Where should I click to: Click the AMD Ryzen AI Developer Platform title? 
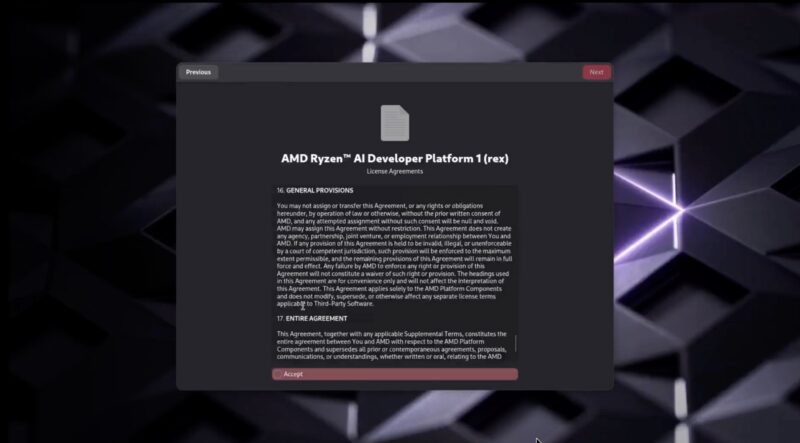(x=395, y=158)
